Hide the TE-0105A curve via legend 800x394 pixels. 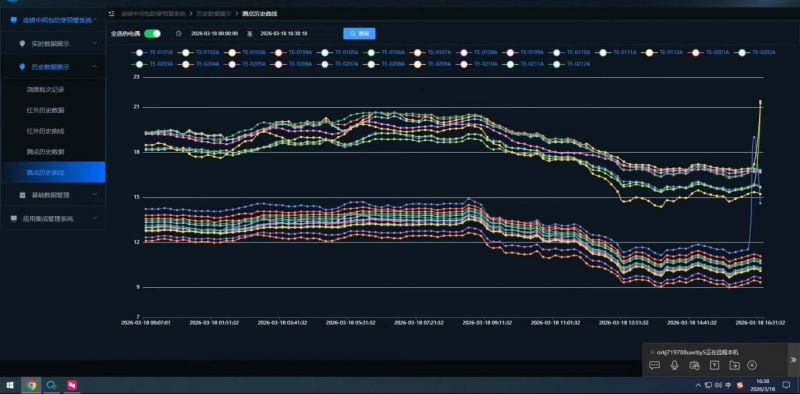point(338,52)
